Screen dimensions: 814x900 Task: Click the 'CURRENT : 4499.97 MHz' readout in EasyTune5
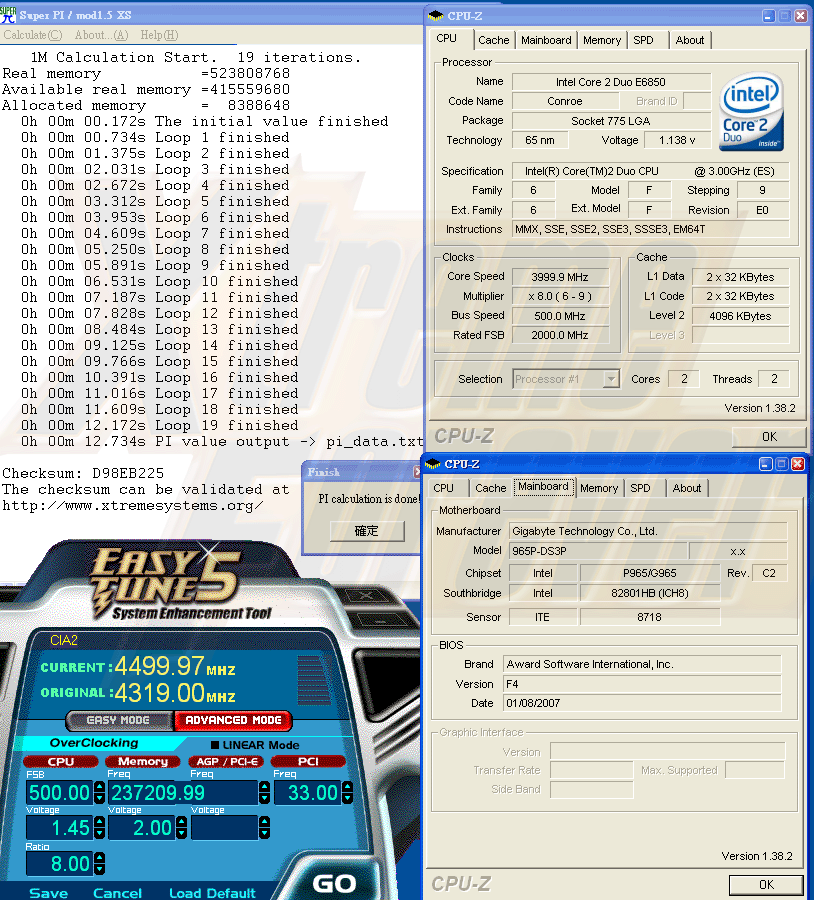coord(138,666)
